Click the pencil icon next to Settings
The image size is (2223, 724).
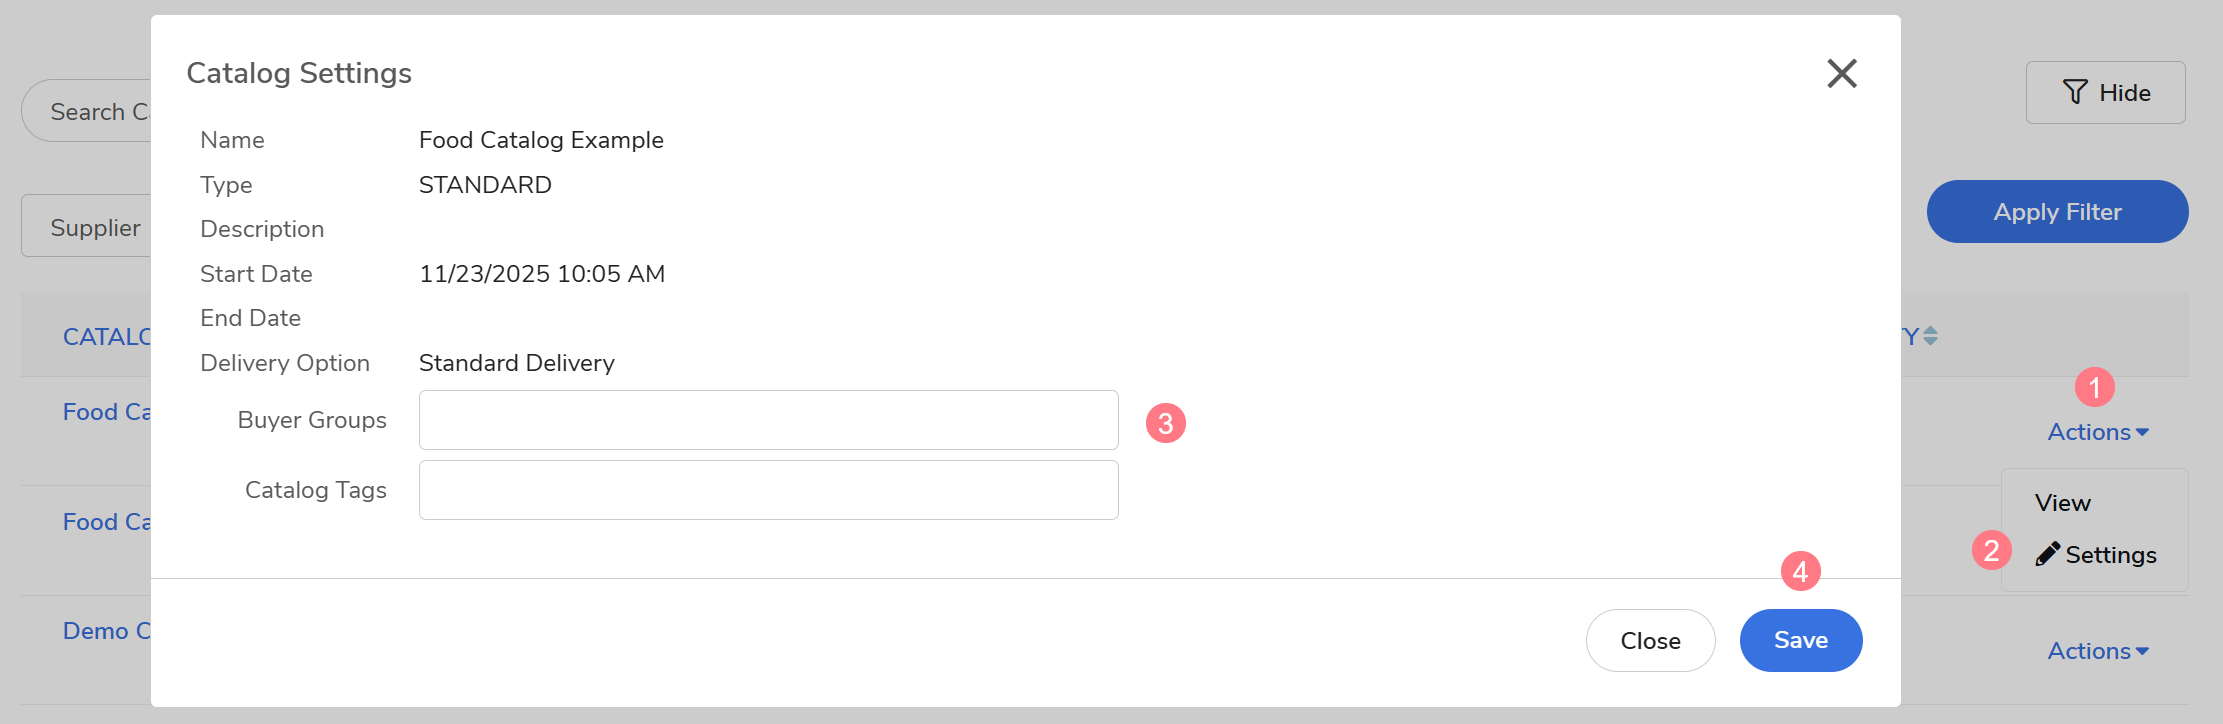coord(2047,554)
